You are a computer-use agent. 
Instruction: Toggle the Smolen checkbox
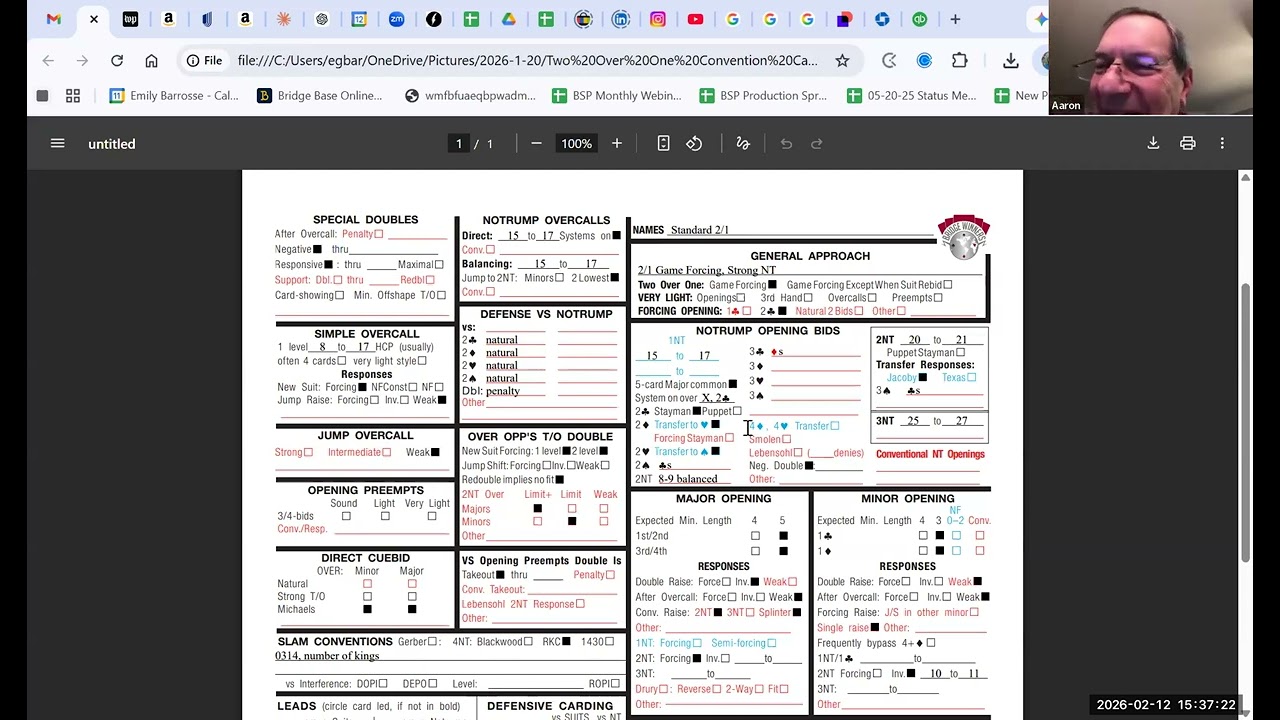[x=787, y=439]
